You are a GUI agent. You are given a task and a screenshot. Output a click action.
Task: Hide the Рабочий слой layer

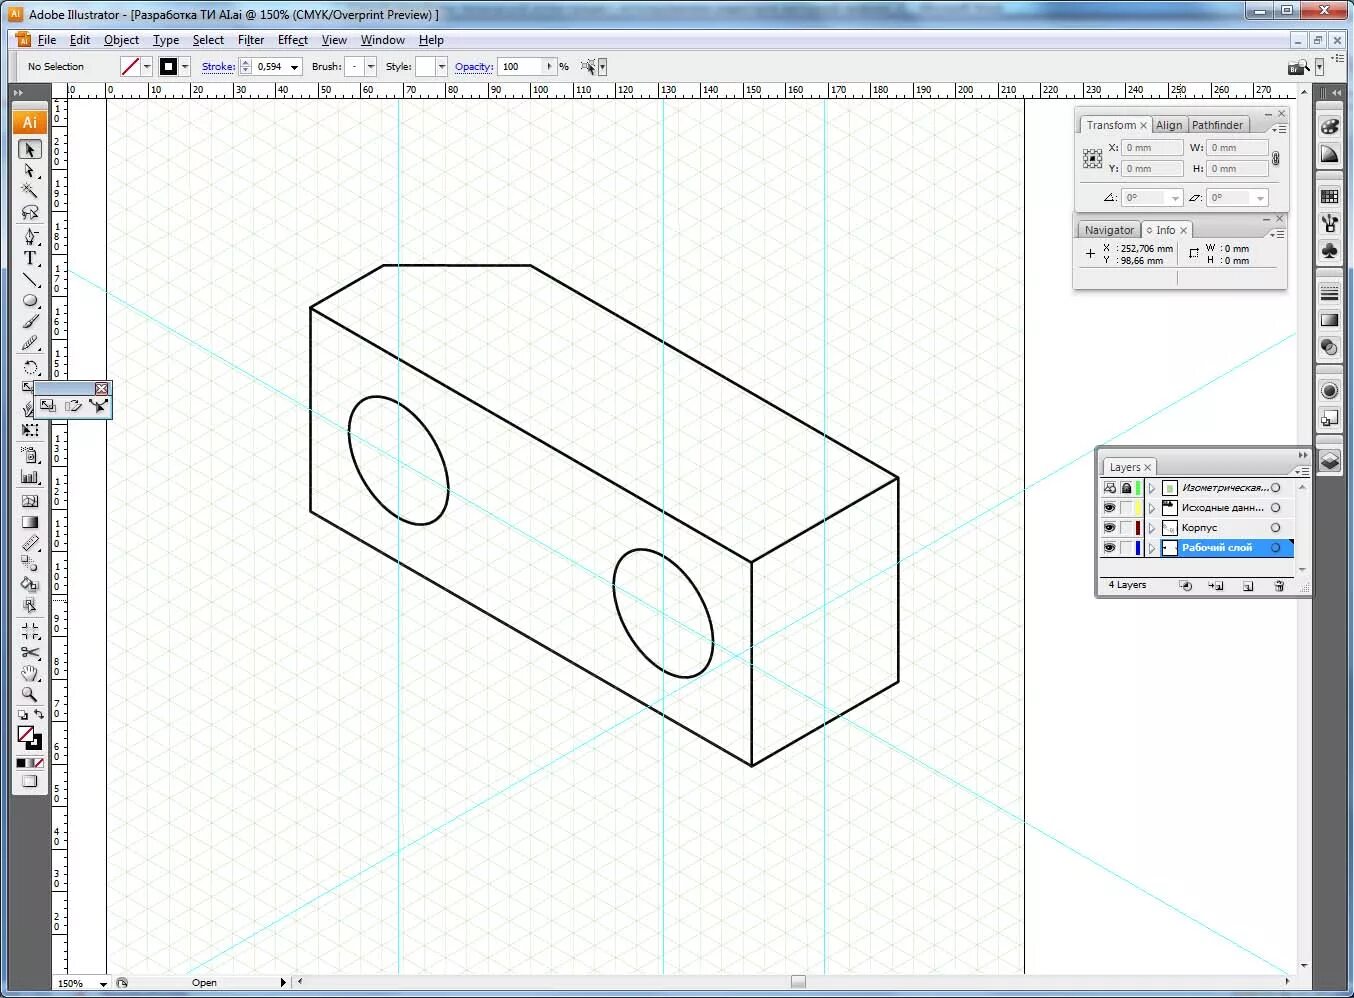pos(1109,548)
